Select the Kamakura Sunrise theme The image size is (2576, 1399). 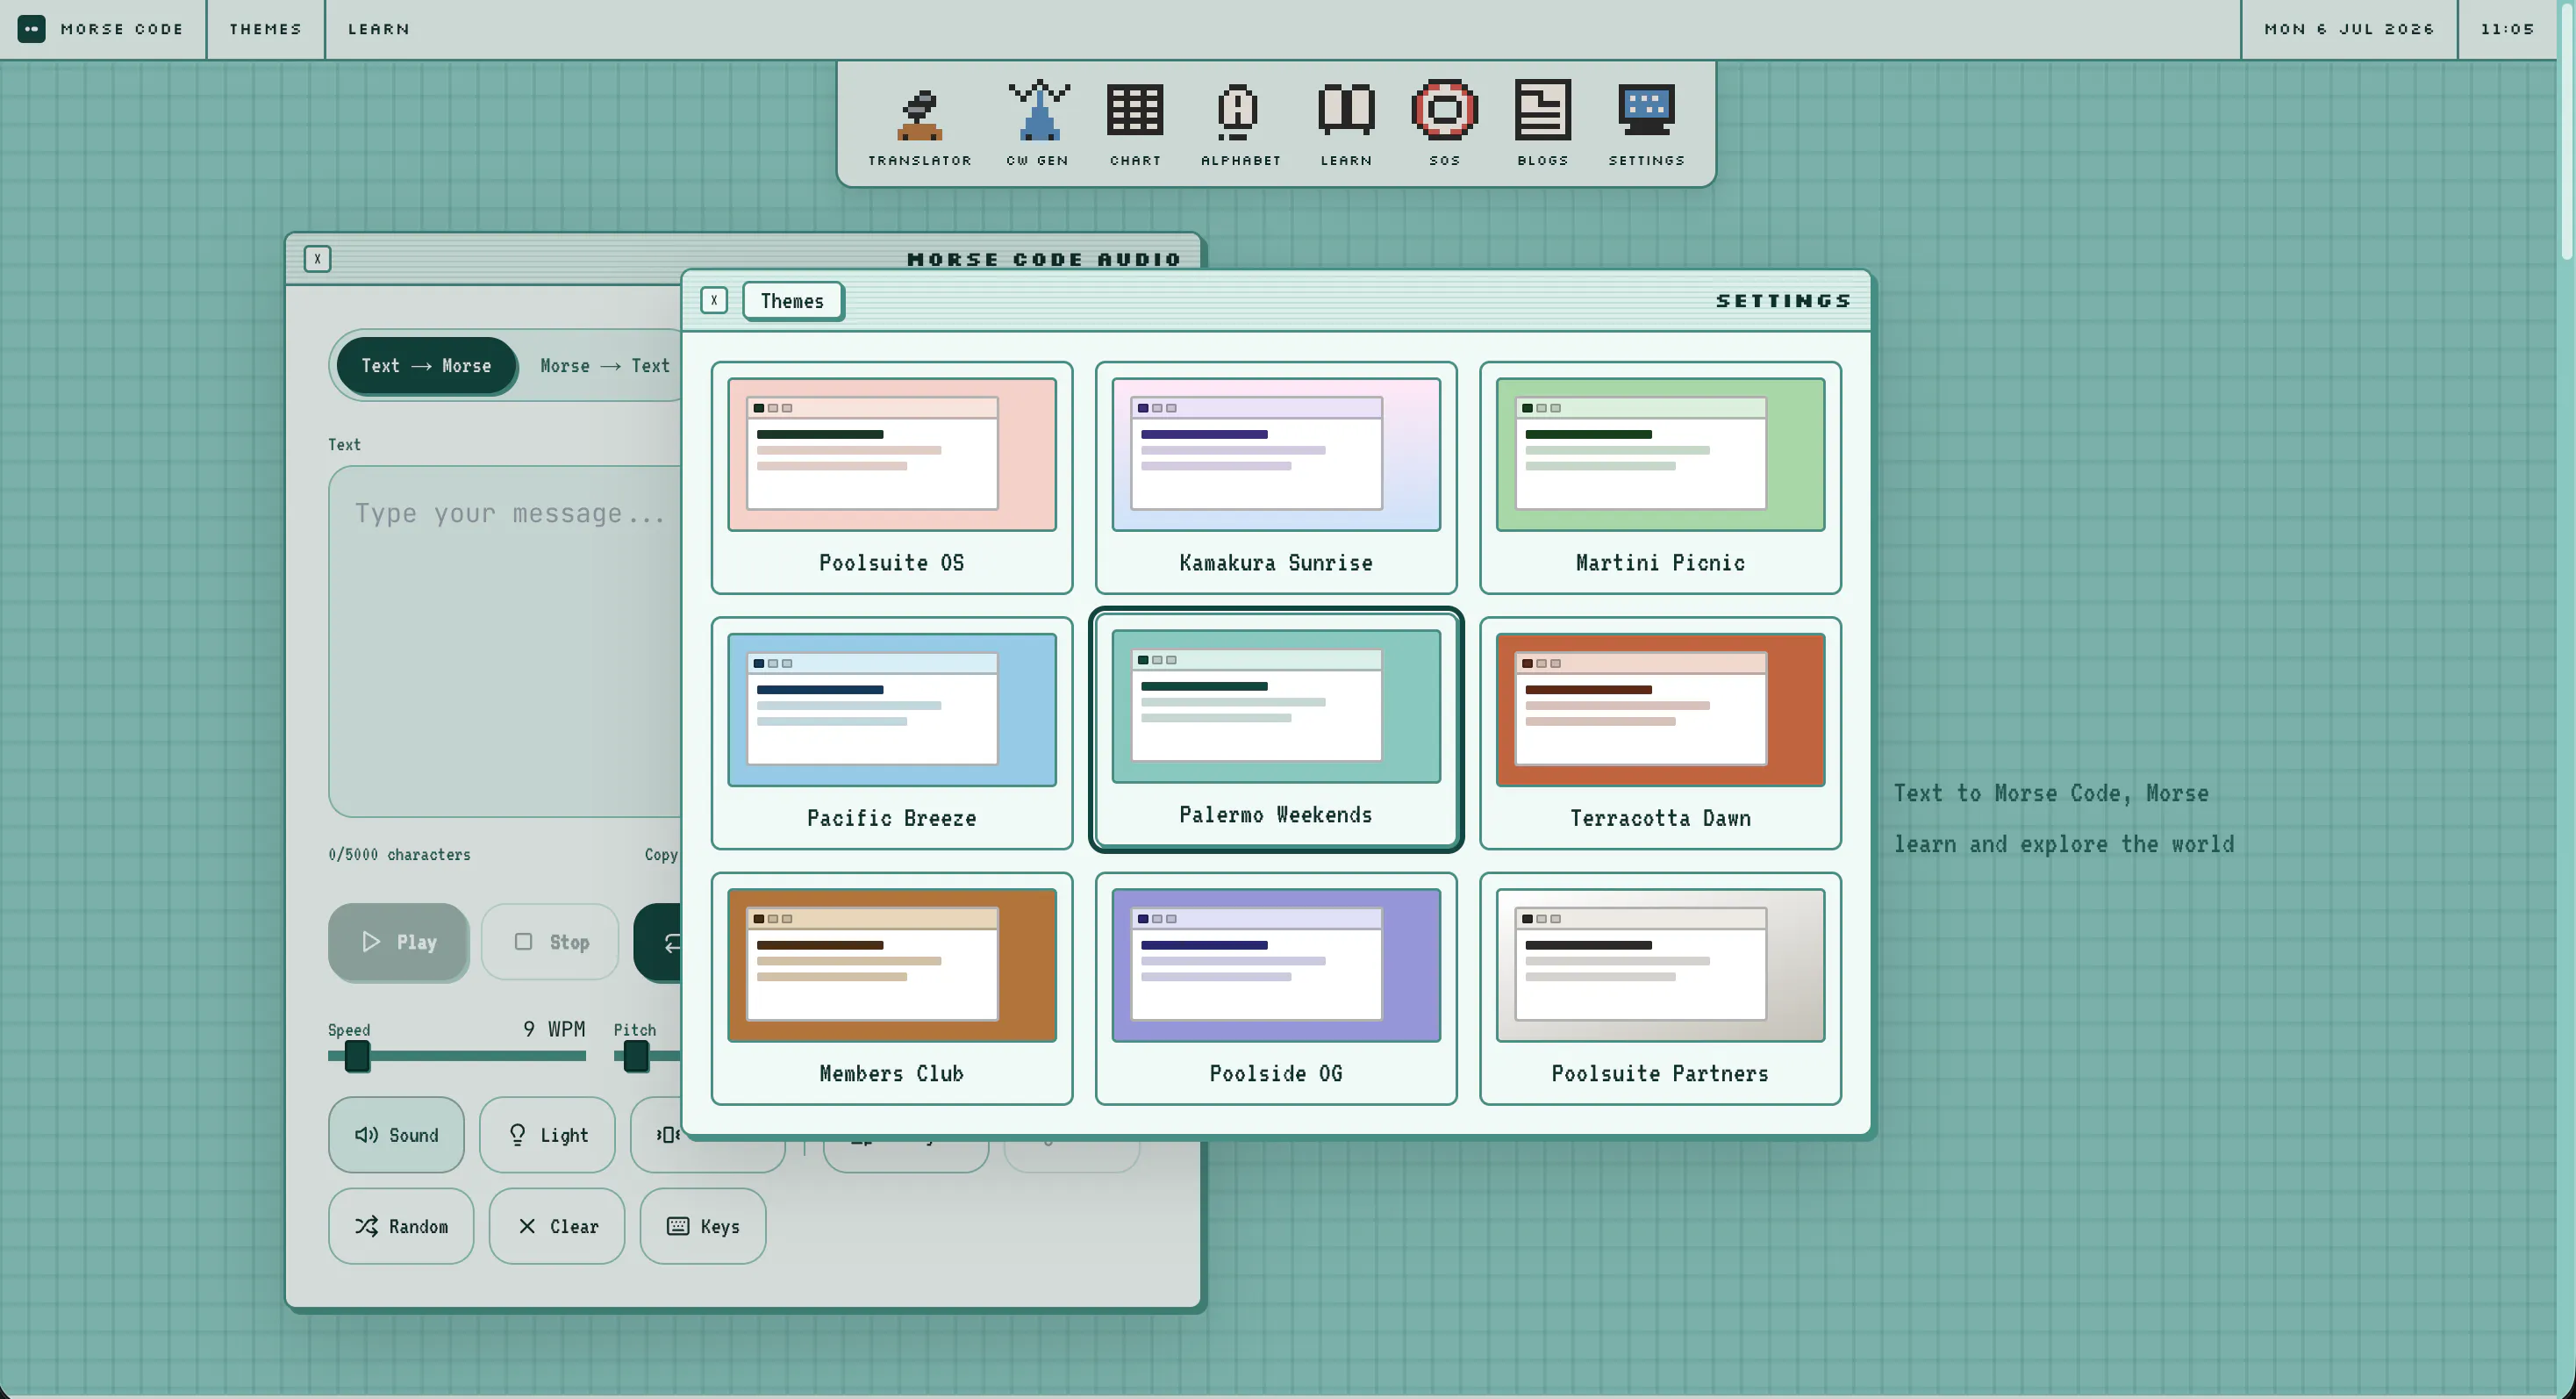coord(1275,477)
